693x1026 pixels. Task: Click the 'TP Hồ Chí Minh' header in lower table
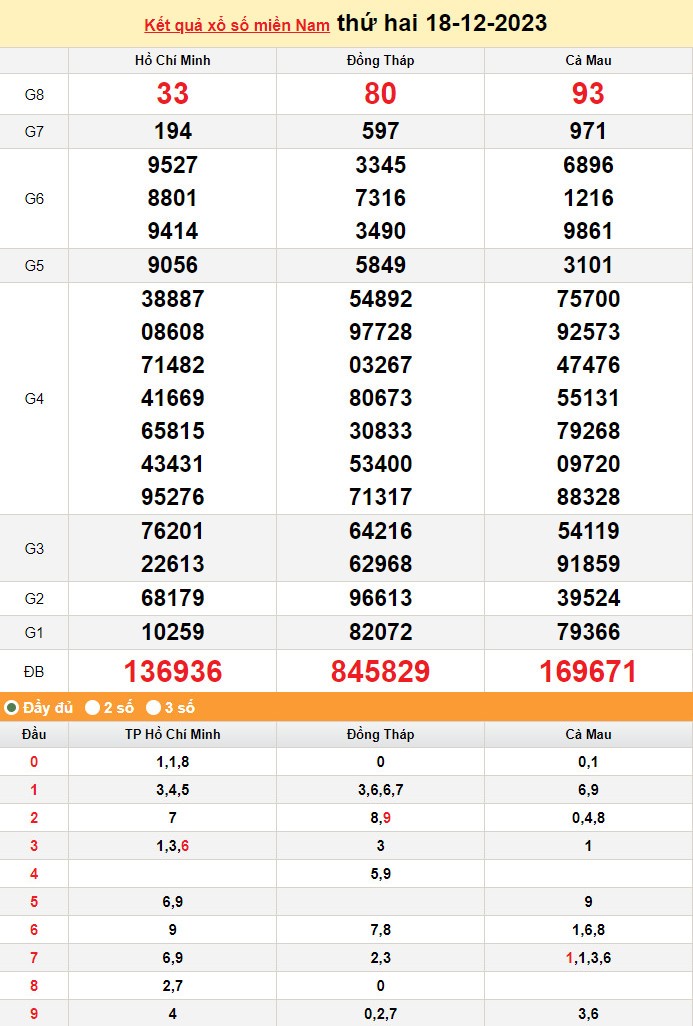point(172,734)
